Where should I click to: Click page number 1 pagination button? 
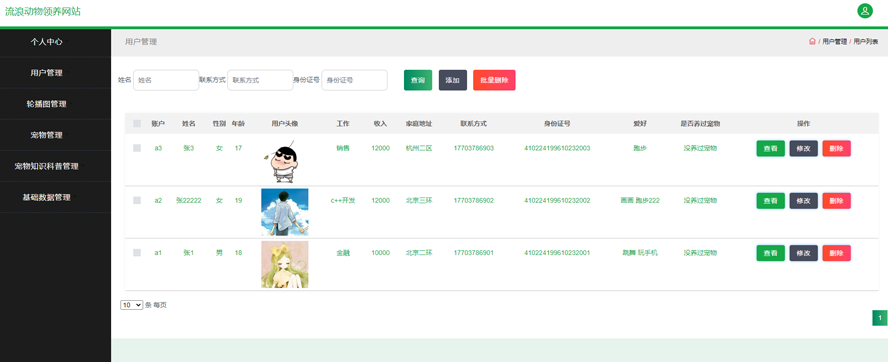pos(880,318)
